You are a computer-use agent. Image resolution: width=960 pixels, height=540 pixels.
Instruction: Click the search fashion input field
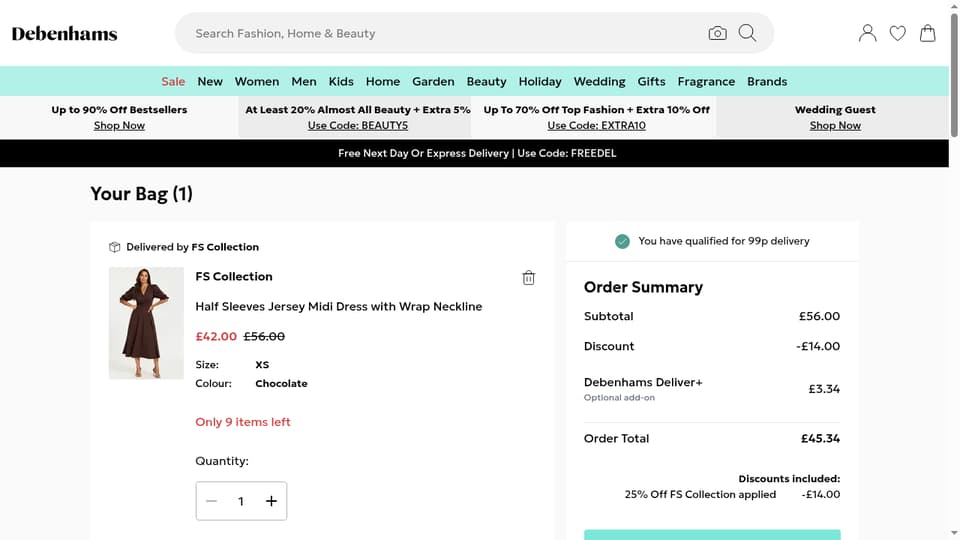point(447,33)
